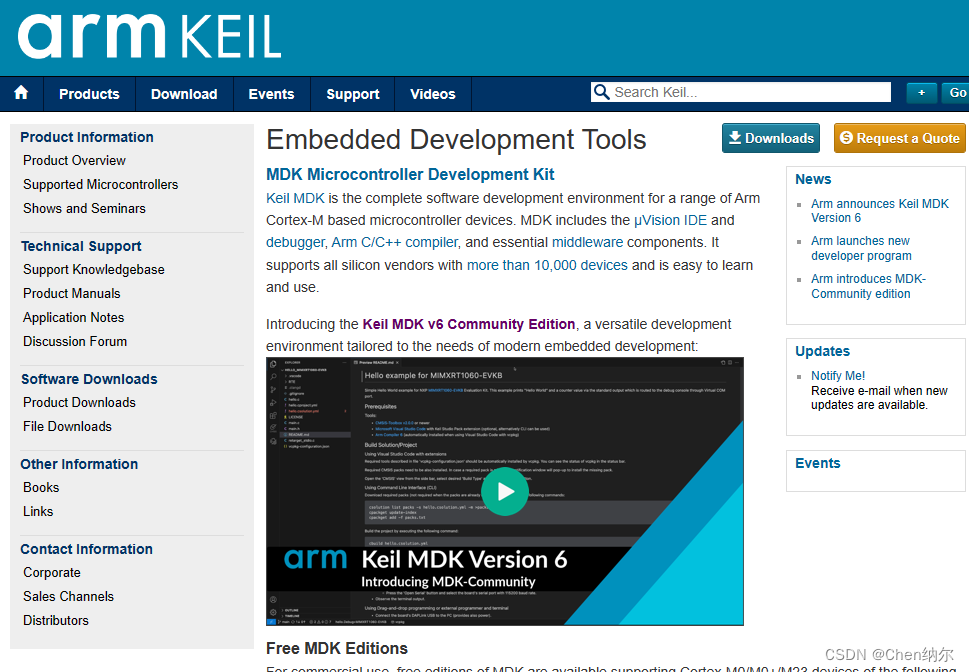
Task: Click the Request a Quote button
Action: coord(899,138)
